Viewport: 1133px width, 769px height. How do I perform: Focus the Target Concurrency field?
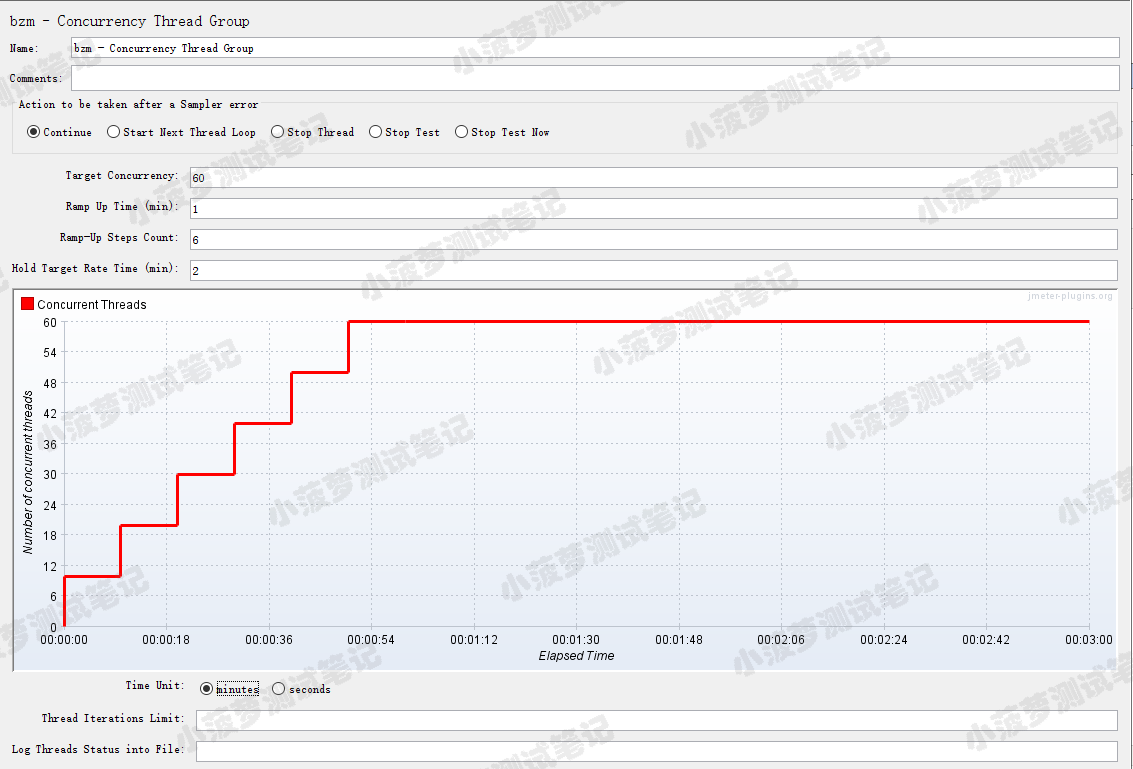pyautogui.click(x=653, y=178)
